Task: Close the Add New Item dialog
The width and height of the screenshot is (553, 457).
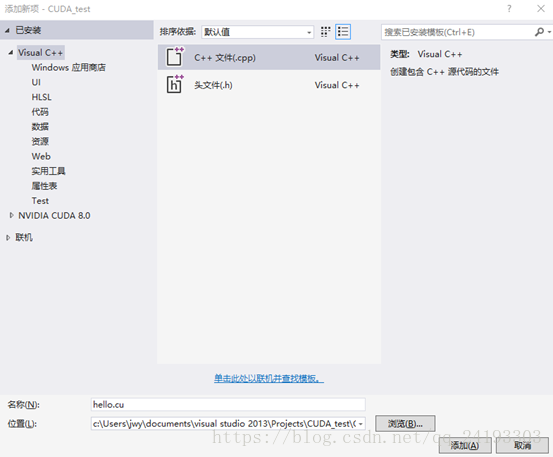Action: pyautogui.click(x=541, y=9)
